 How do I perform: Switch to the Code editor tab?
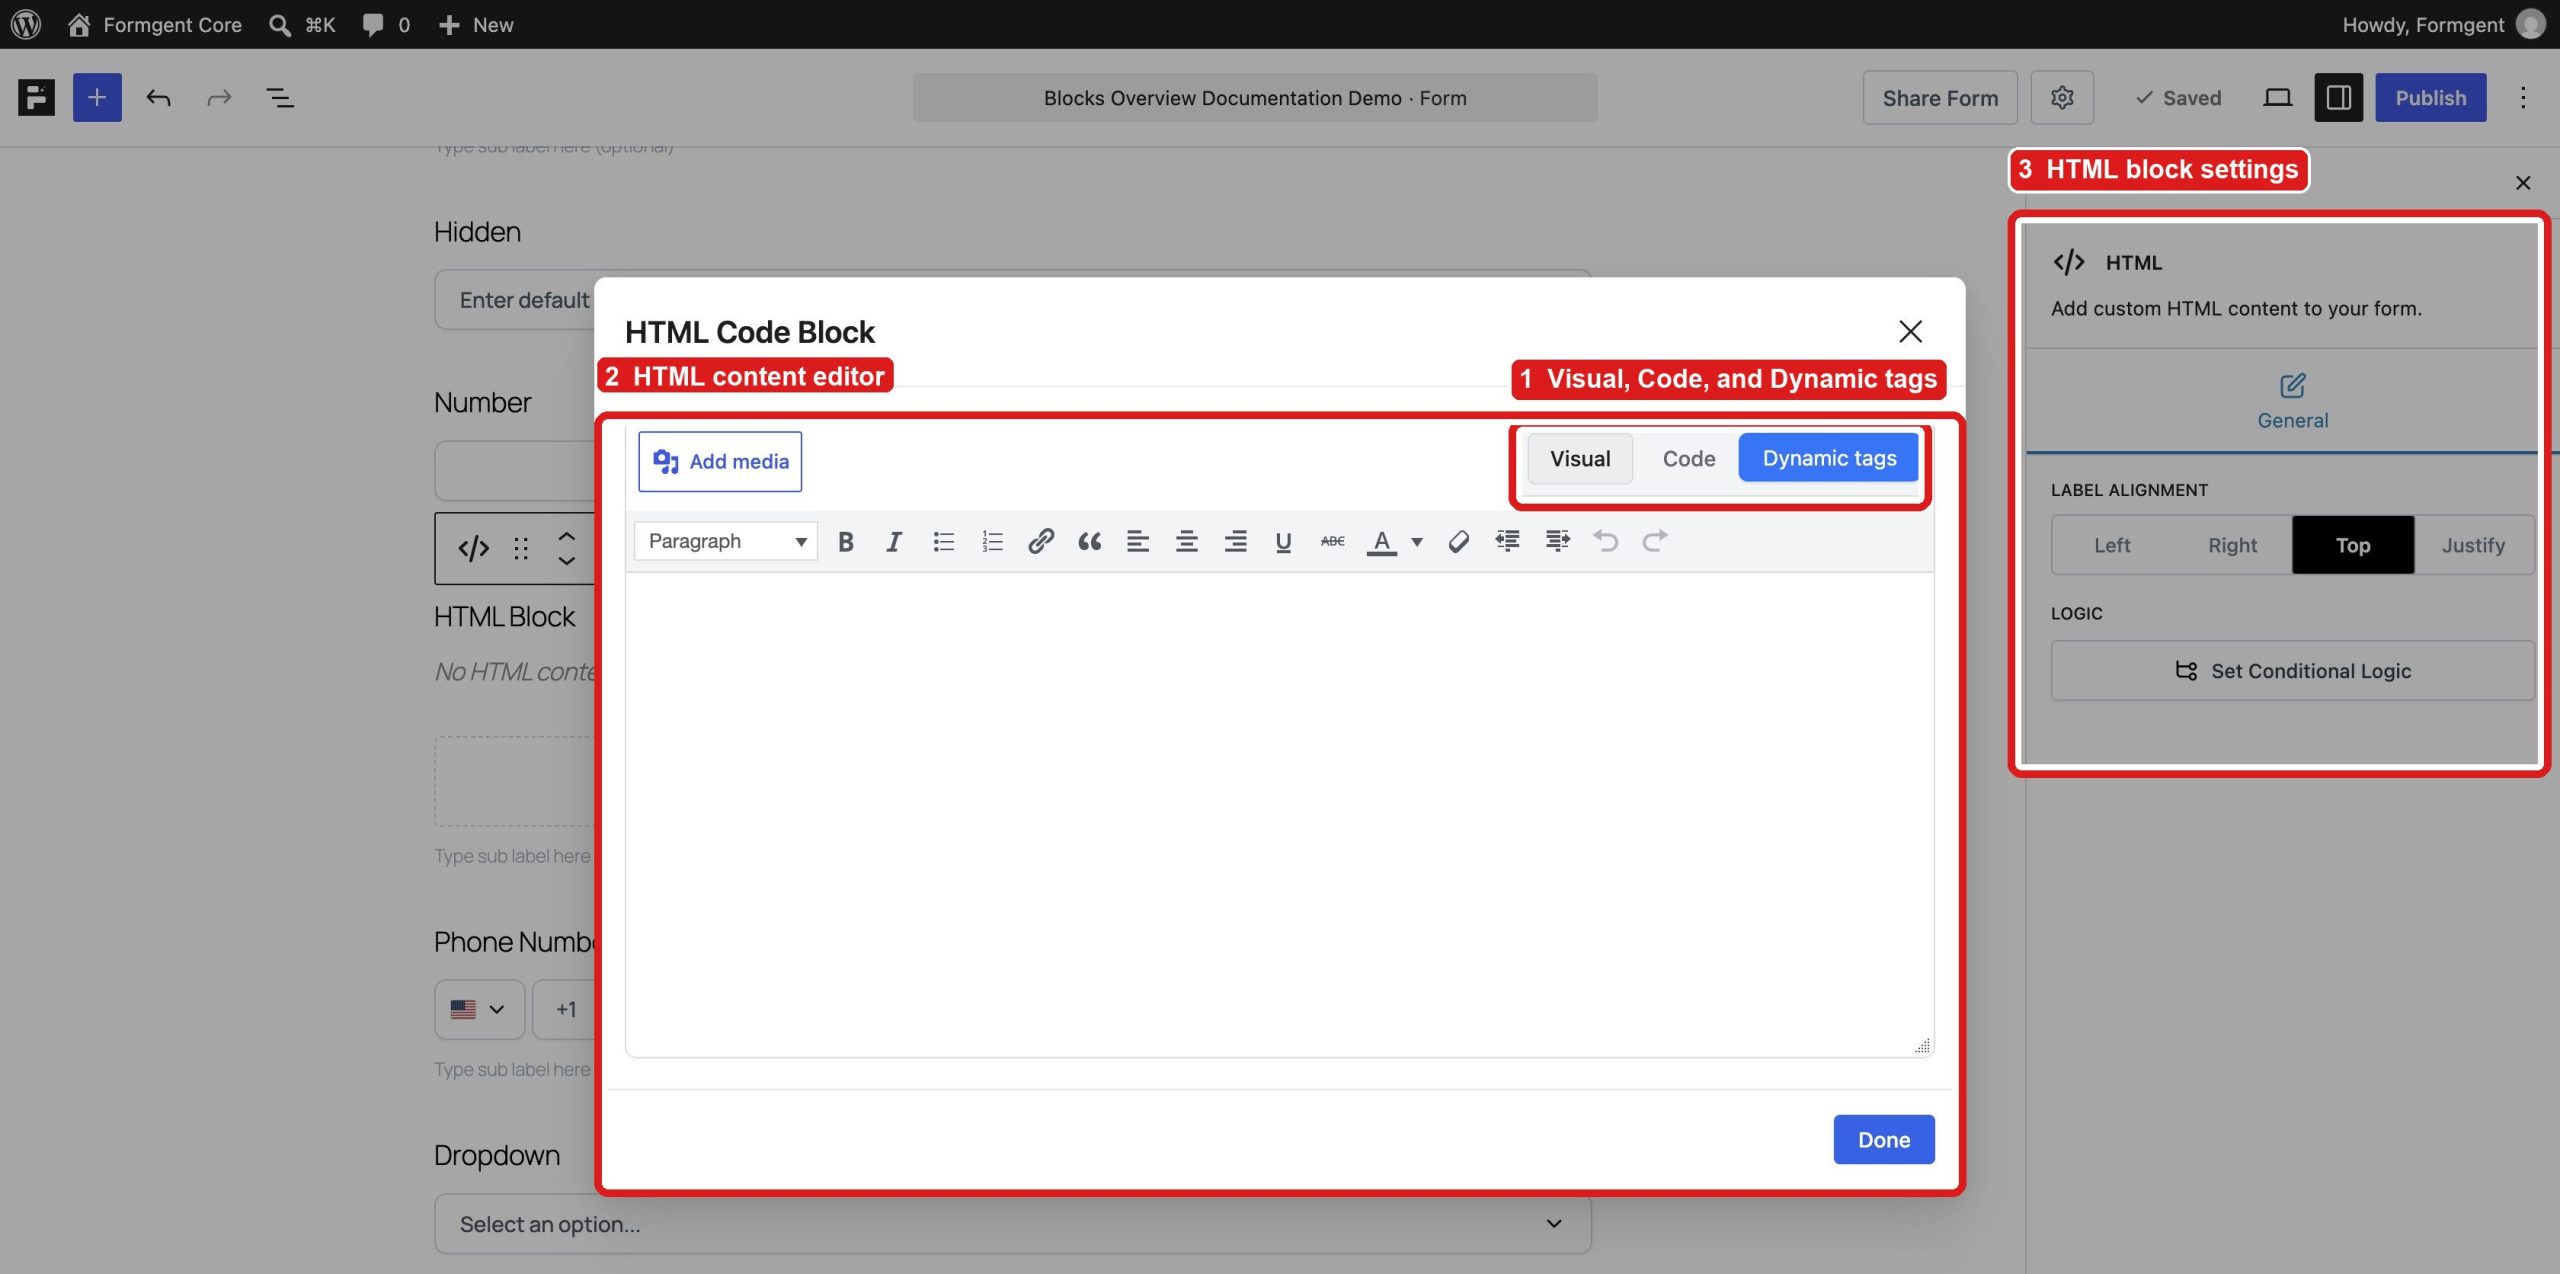(1689, 458)
